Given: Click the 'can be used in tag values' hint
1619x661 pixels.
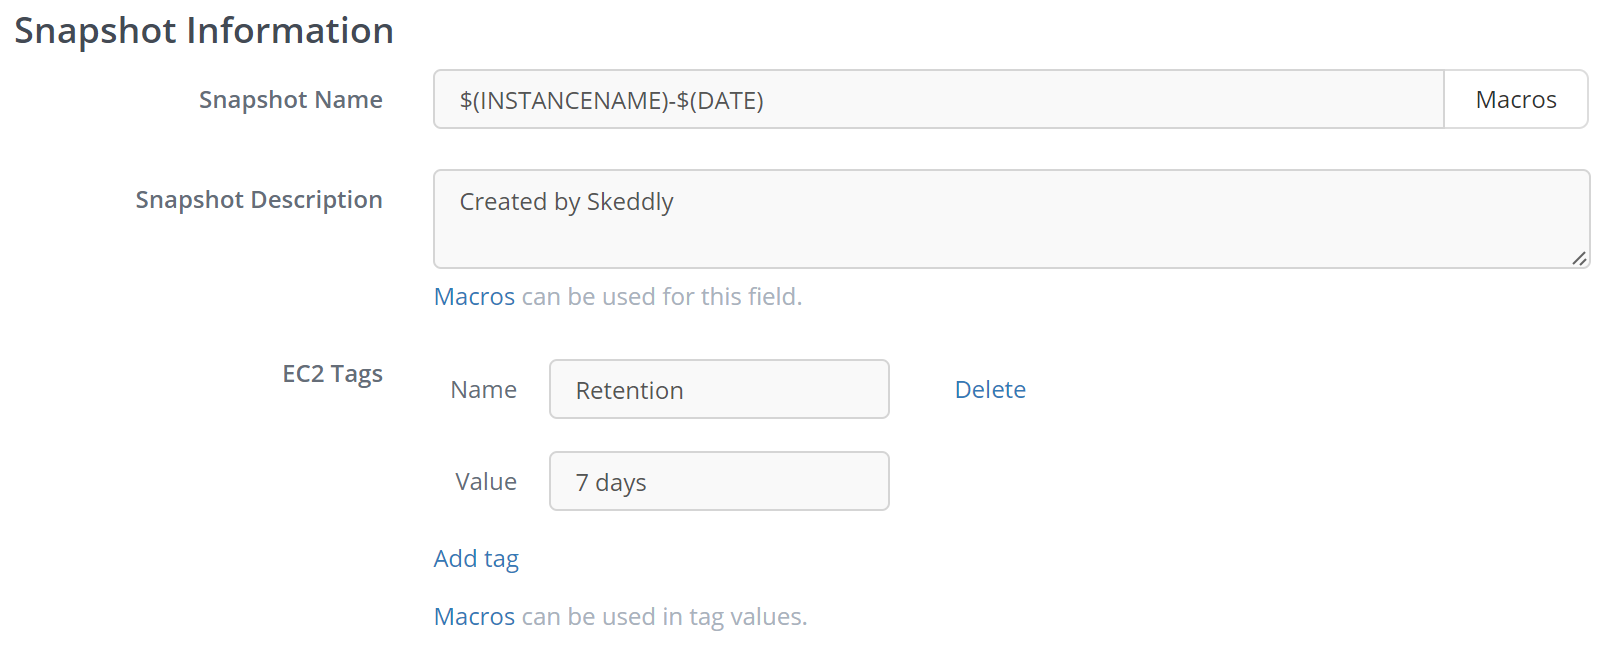Looking at the screenshot, I should (664, 617).
